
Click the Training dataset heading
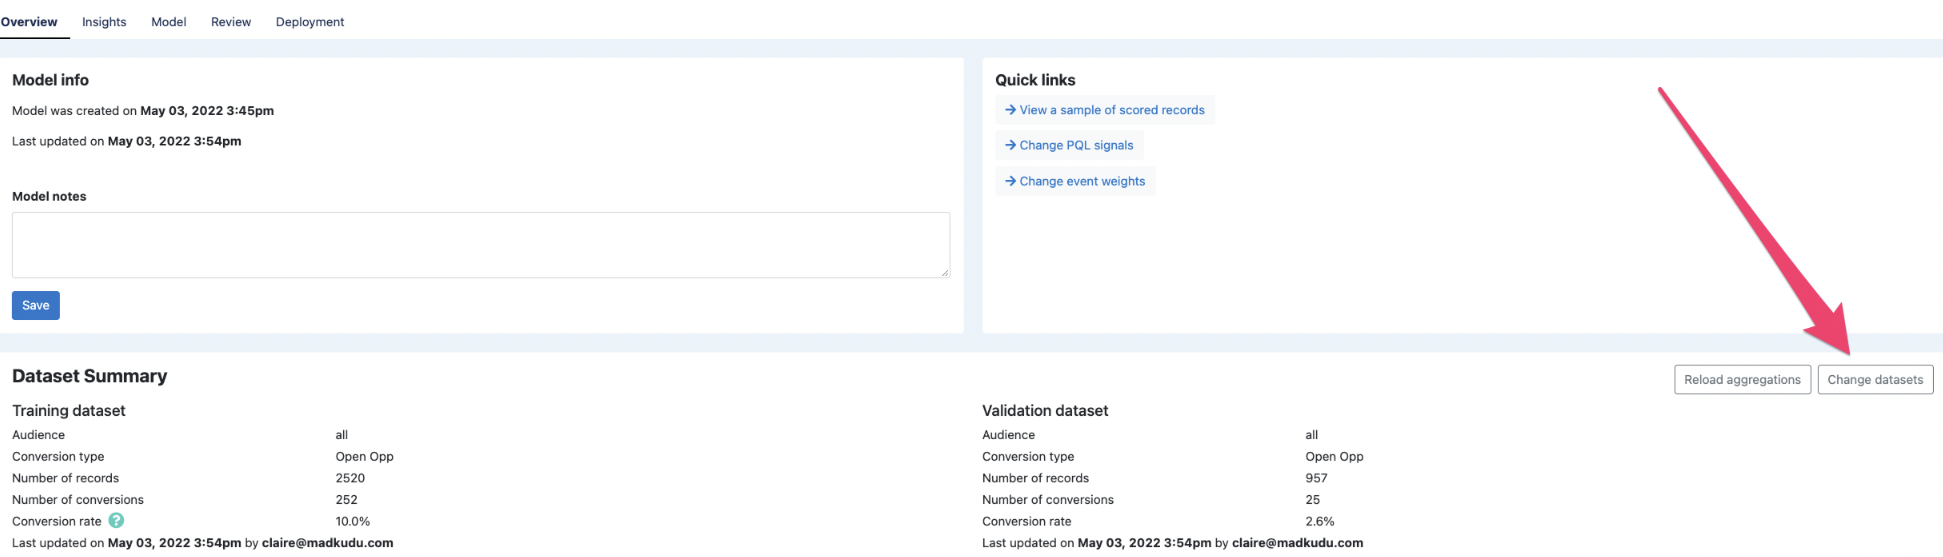pyautogui.click(x=69, y=411)
